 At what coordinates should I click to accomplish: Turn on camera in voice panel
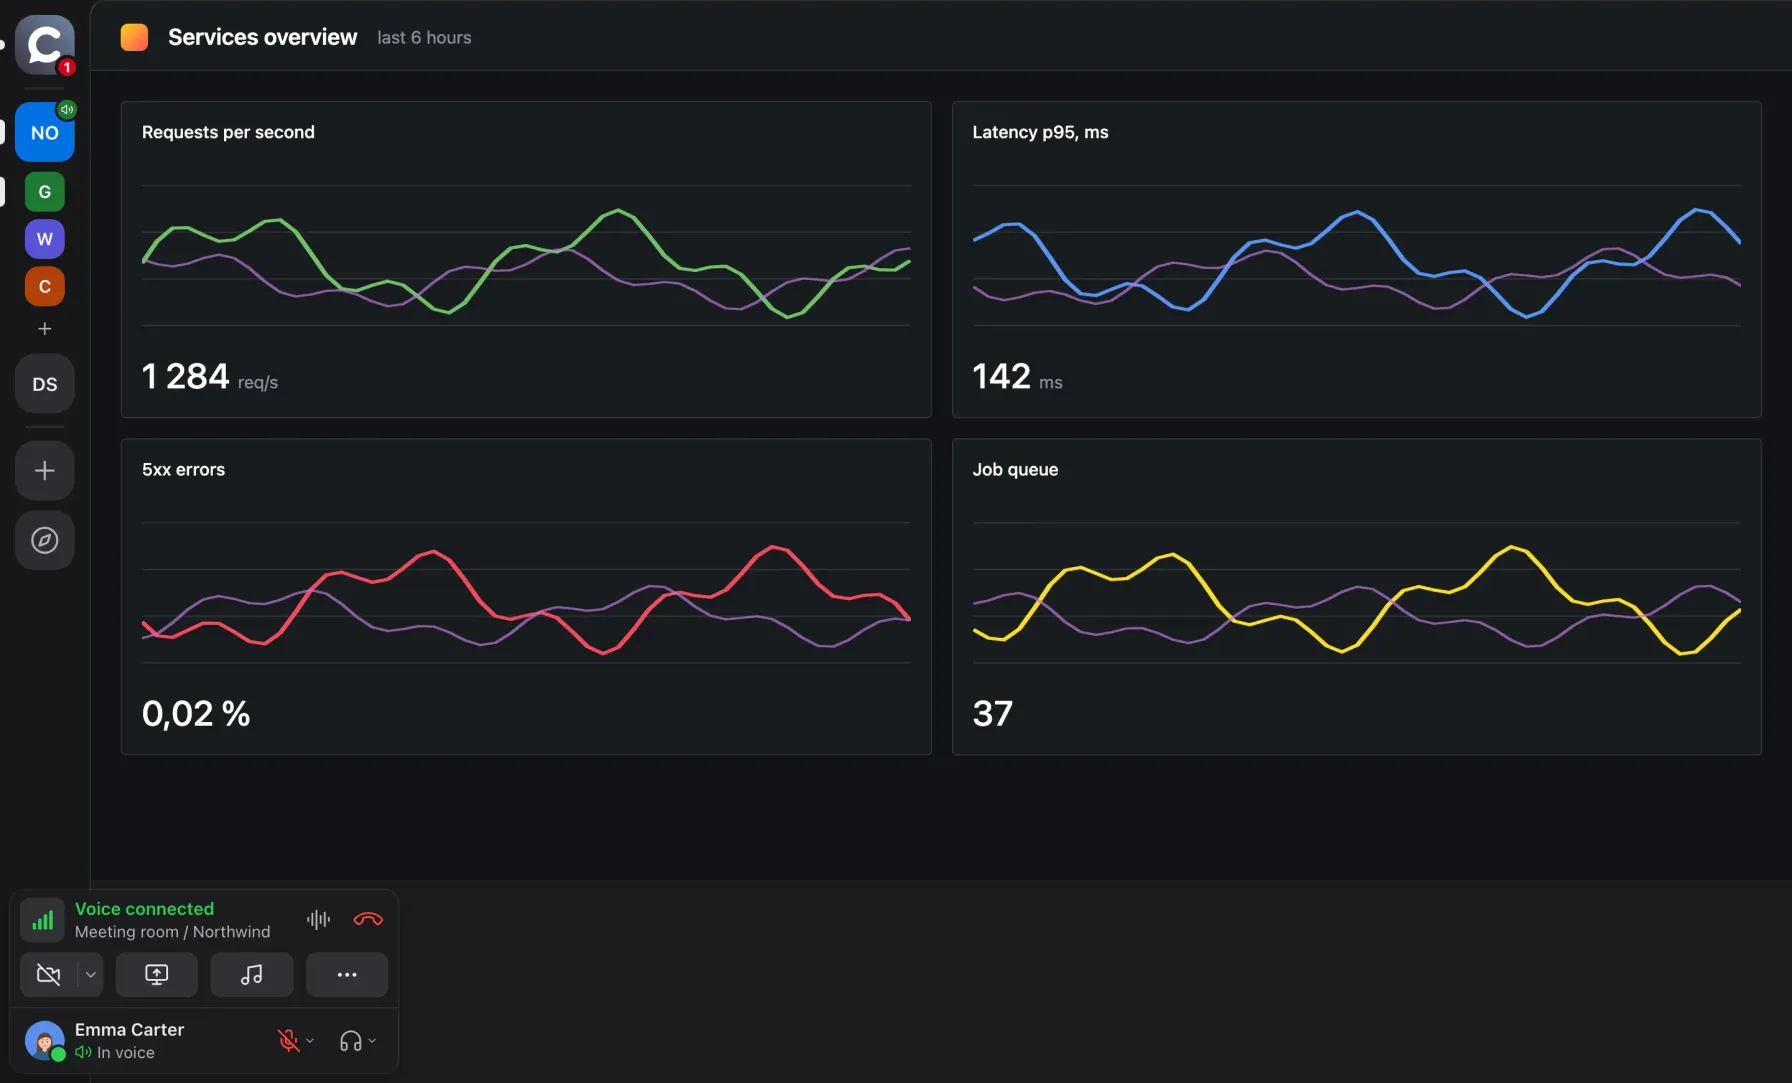[49, 974]
